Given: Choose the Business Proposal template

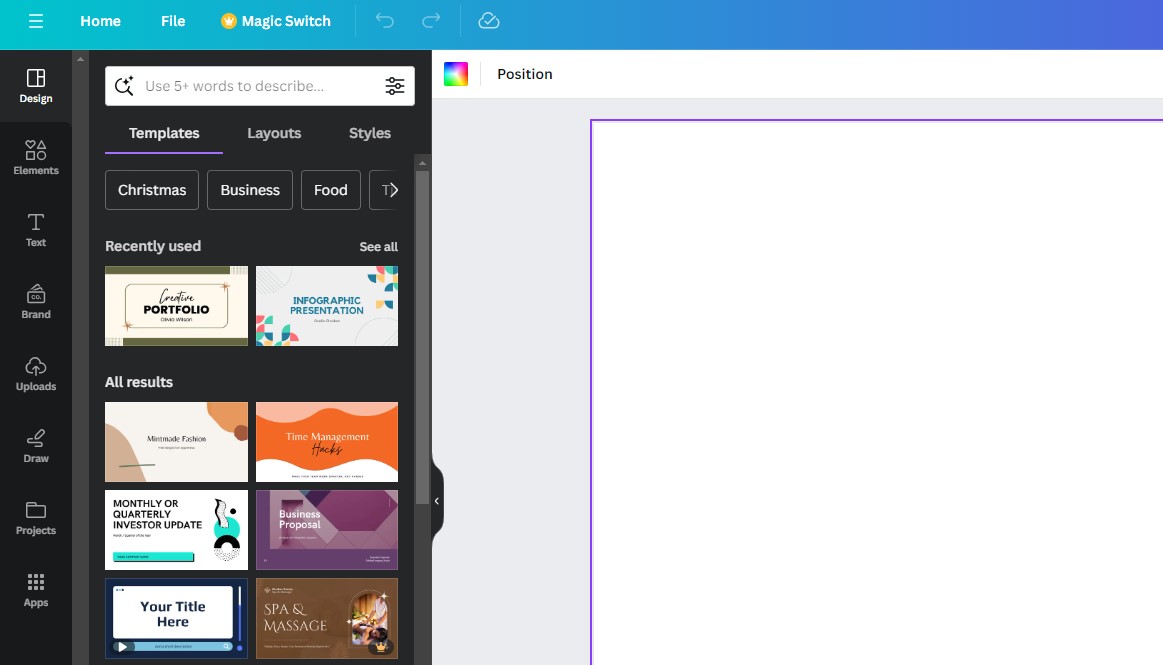Looking at the screenshot, I should pos(327,530).
